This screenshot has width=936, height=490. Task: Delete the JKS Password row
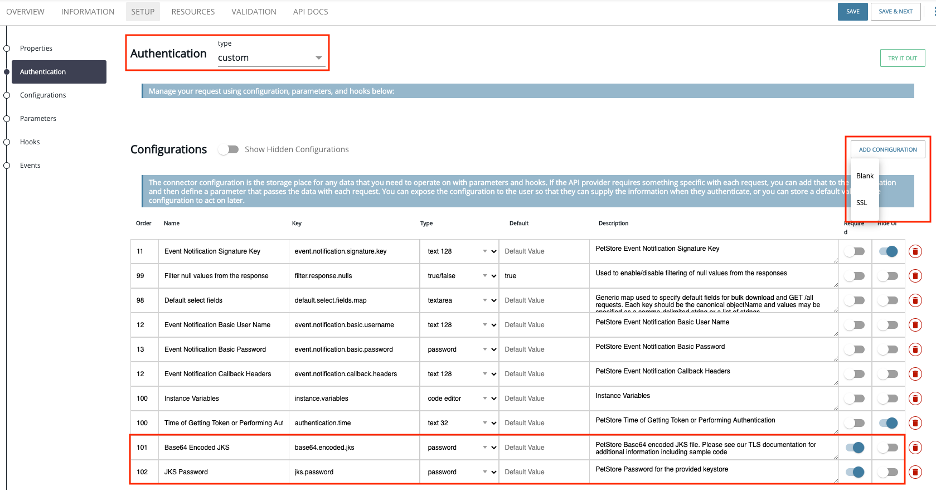tap(915, 471)
